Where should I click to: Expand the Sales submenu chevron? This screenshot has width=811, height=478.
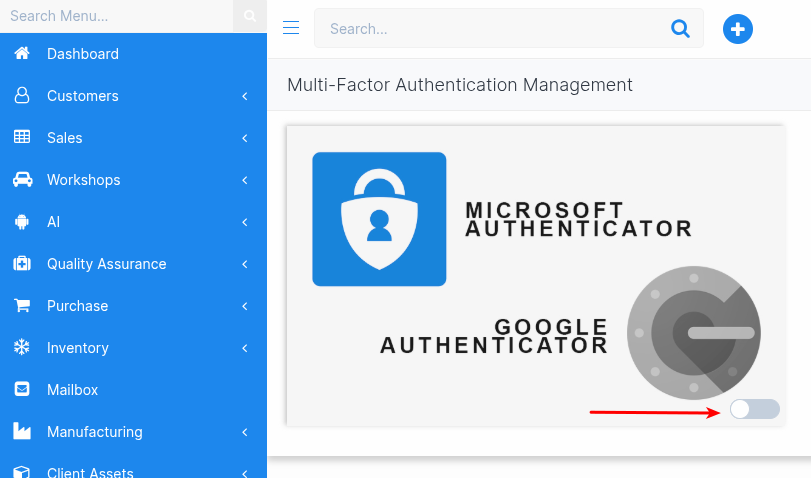245,138
